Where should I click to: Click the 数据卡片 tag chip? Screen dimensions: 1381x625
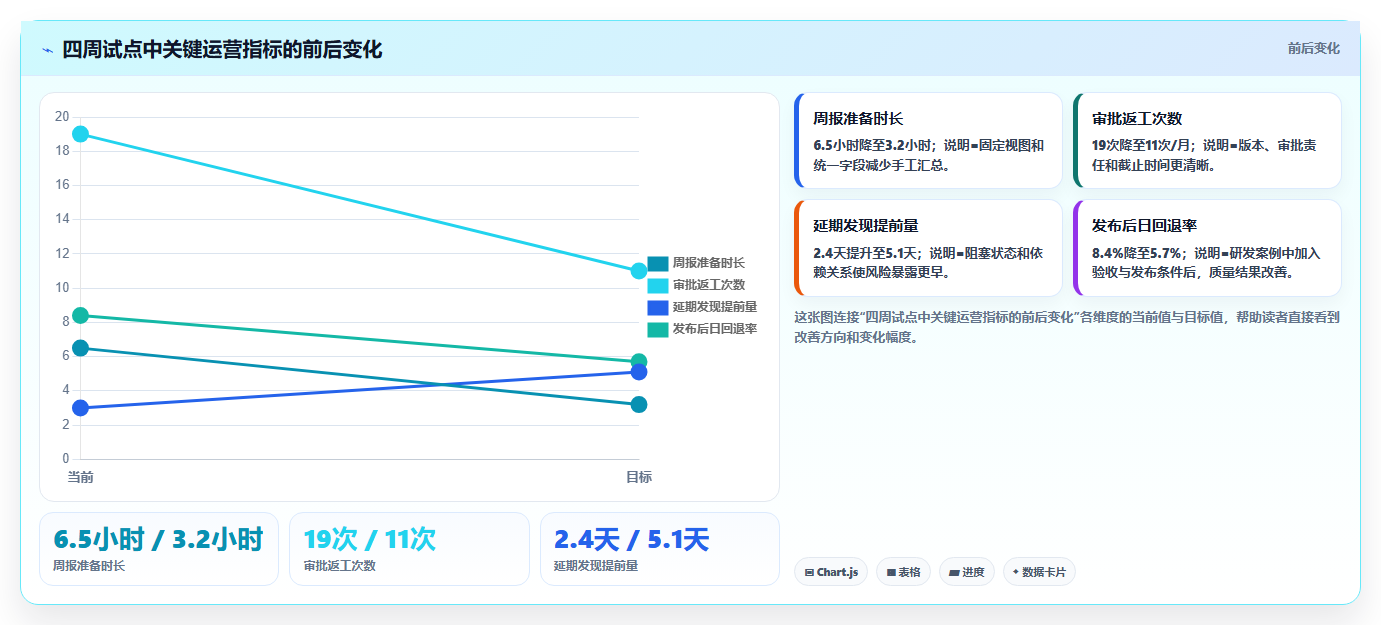1039,572
